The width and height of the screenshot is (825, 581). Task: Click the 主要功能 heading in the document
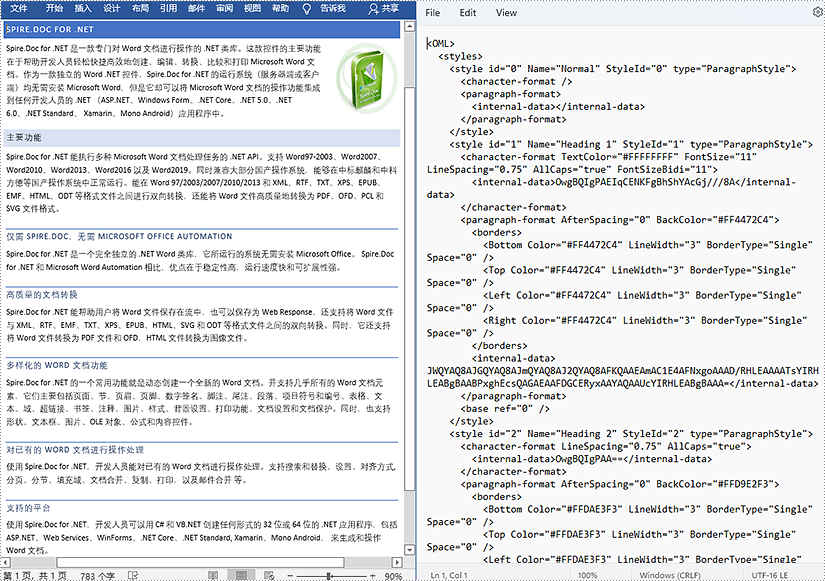click(24, 137)
